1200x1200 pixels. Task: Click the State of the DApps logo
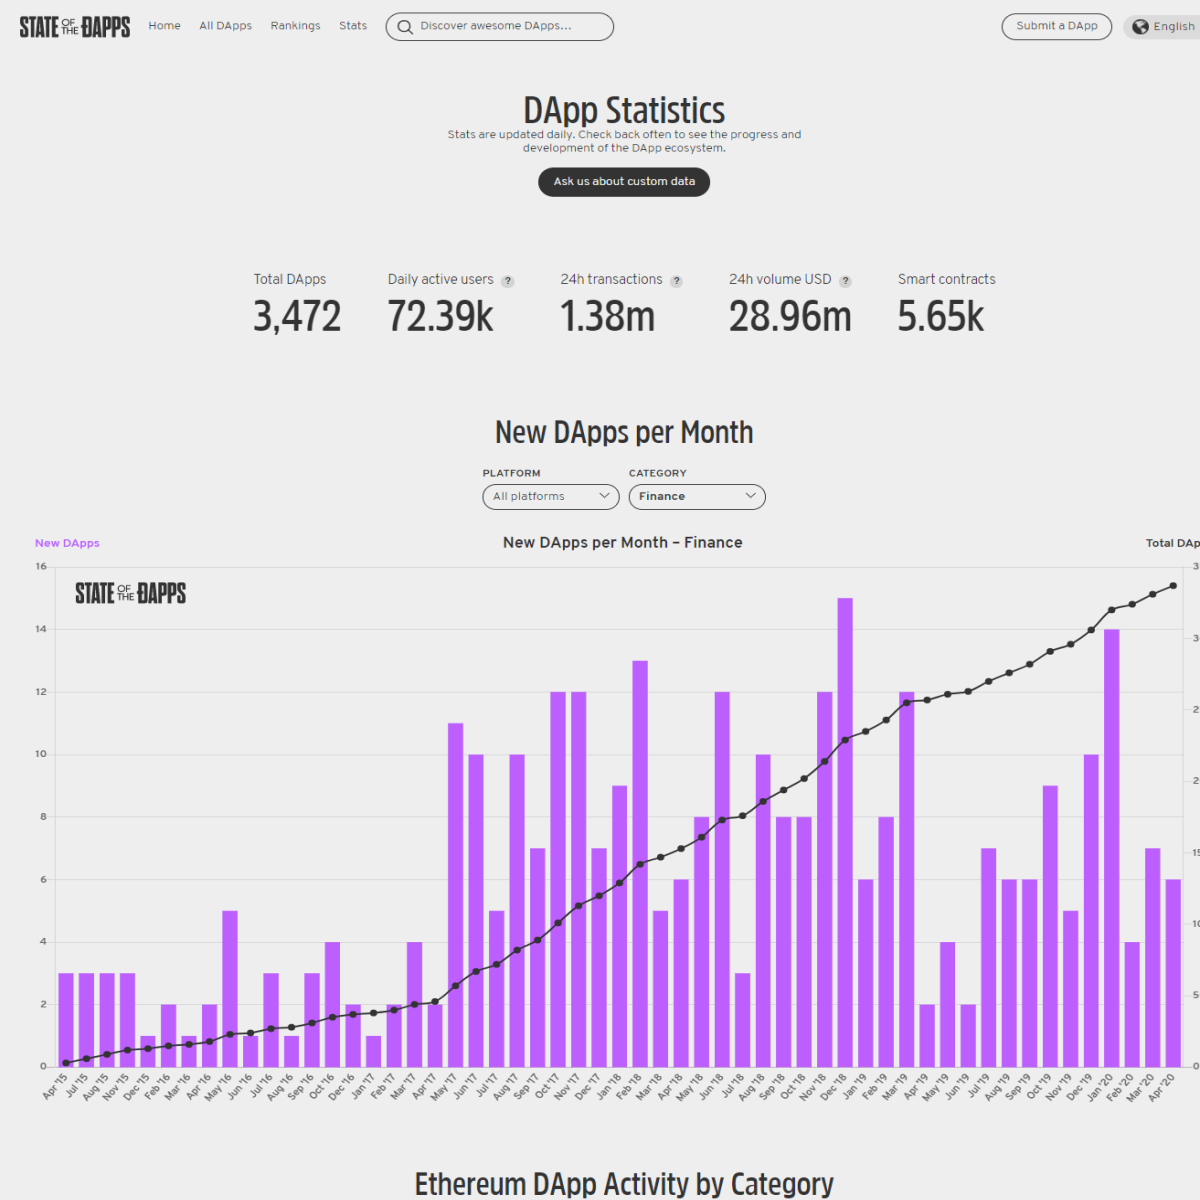pos(75,27)
